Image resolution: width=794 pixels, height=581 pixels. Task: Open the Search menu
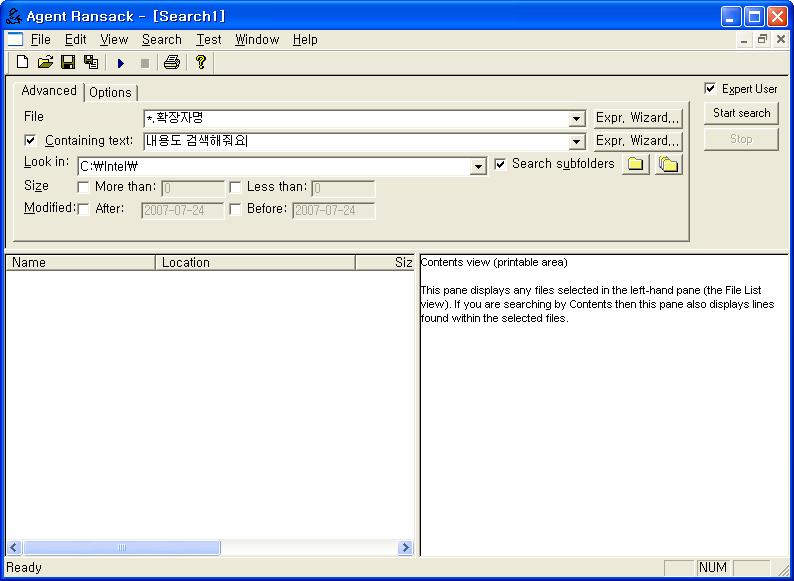pos(162,40)
